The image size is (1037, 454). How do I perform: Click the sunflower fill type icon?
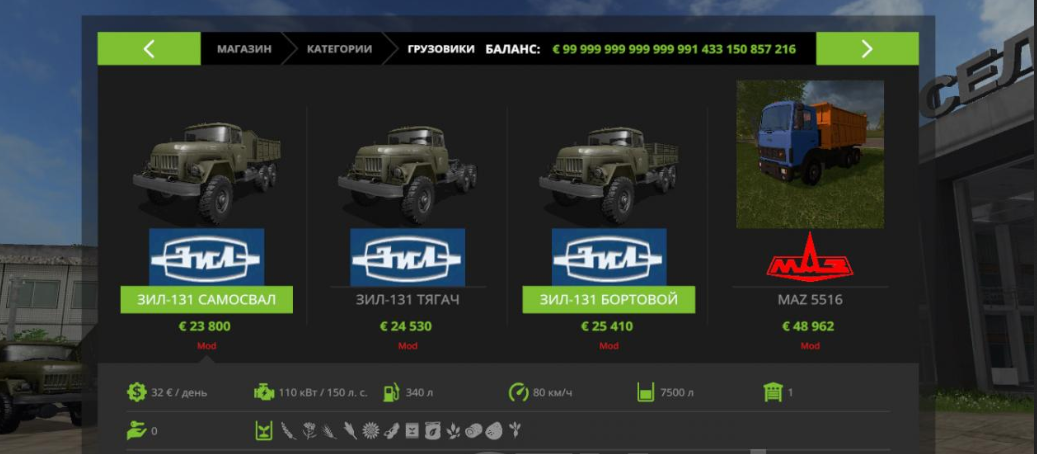pyautogui.click(x=370, y=431)
